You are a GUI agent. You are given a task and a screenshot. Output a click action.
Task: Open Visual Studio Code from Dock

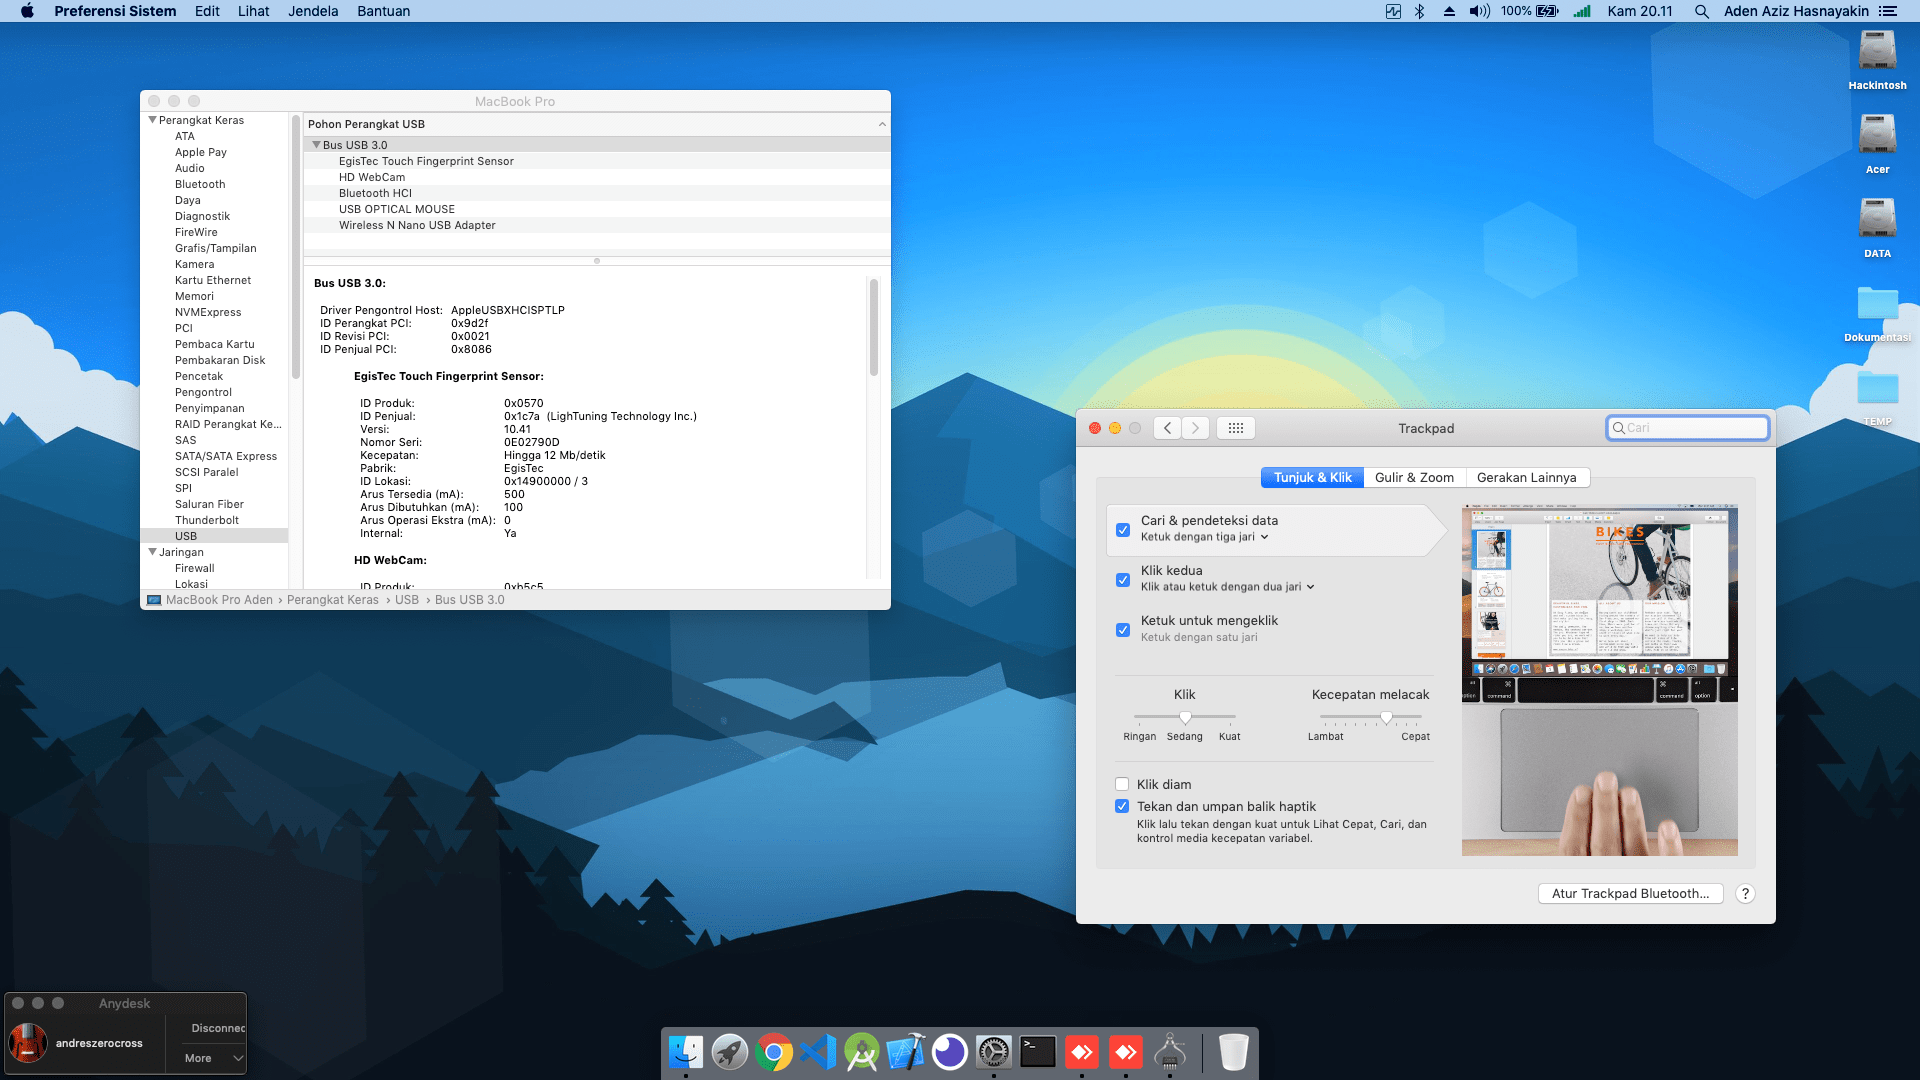818,1052
